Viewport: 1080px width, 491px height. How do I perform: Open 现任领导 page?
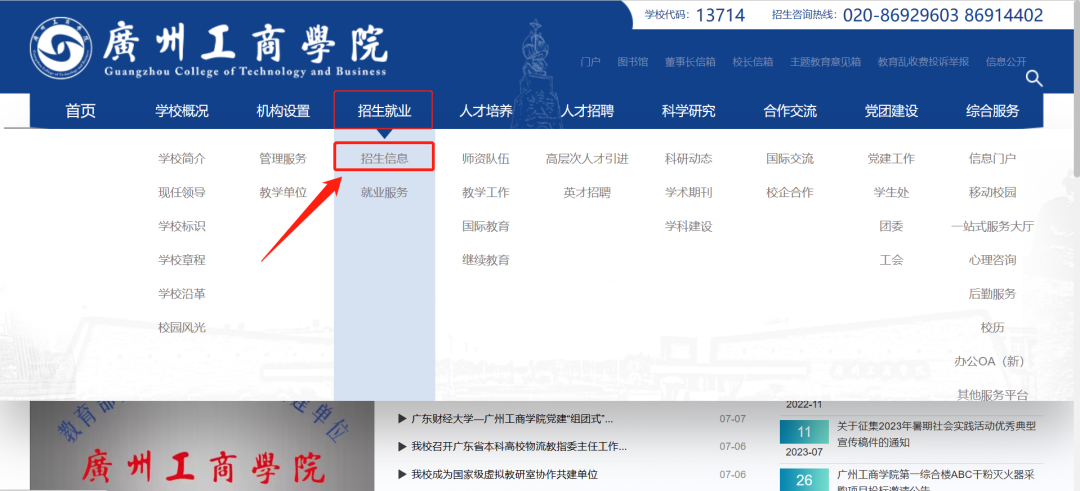[182, 193]
